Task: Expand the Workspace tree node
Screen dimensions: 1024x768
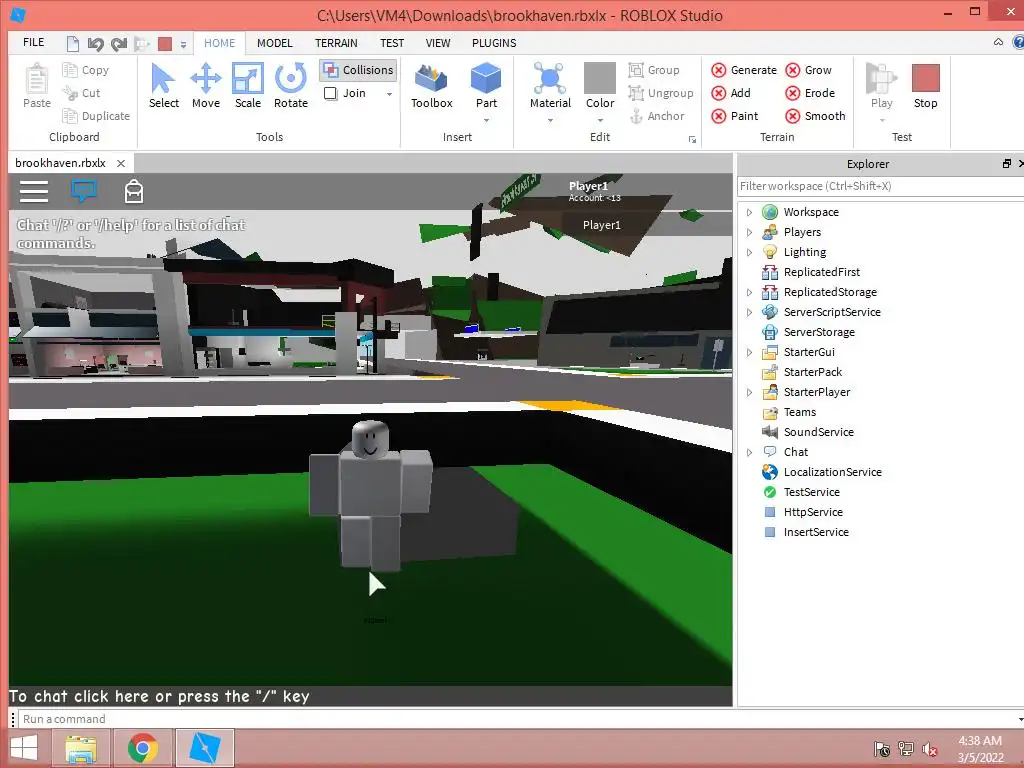Action: (749, 212)
